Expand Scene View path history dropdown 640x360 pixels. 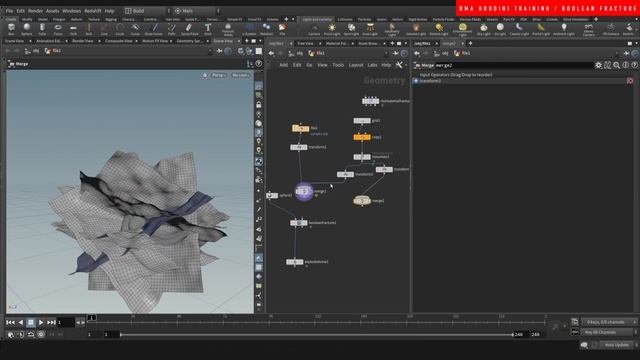pyautogui.click(x=210, y=51)
